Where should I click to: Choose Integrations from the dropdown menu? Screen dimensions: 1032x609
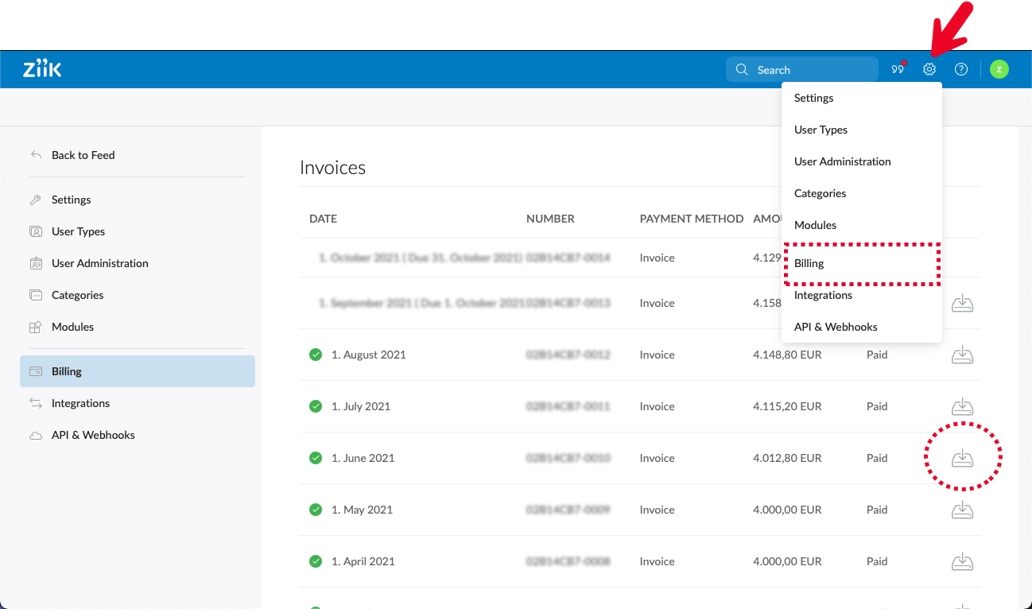[x=823, y=295]
